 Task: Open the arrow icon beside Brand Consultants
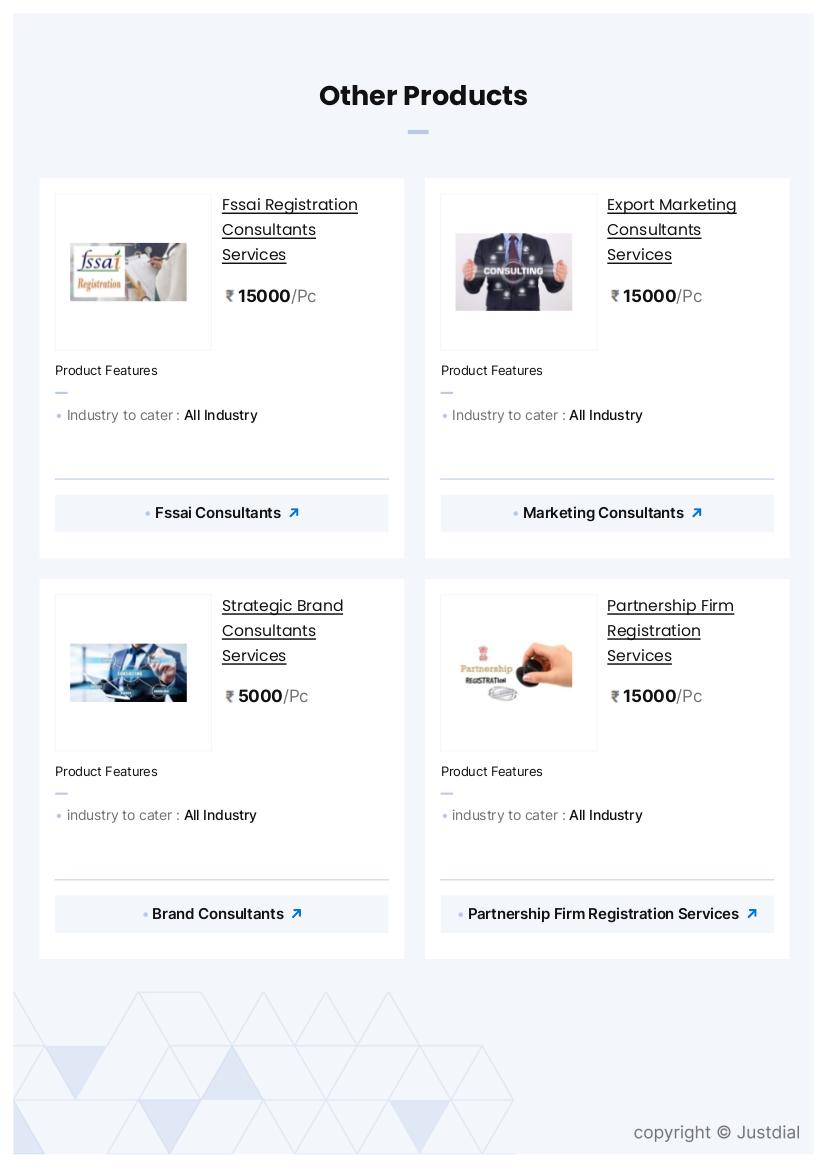point(296,914)
